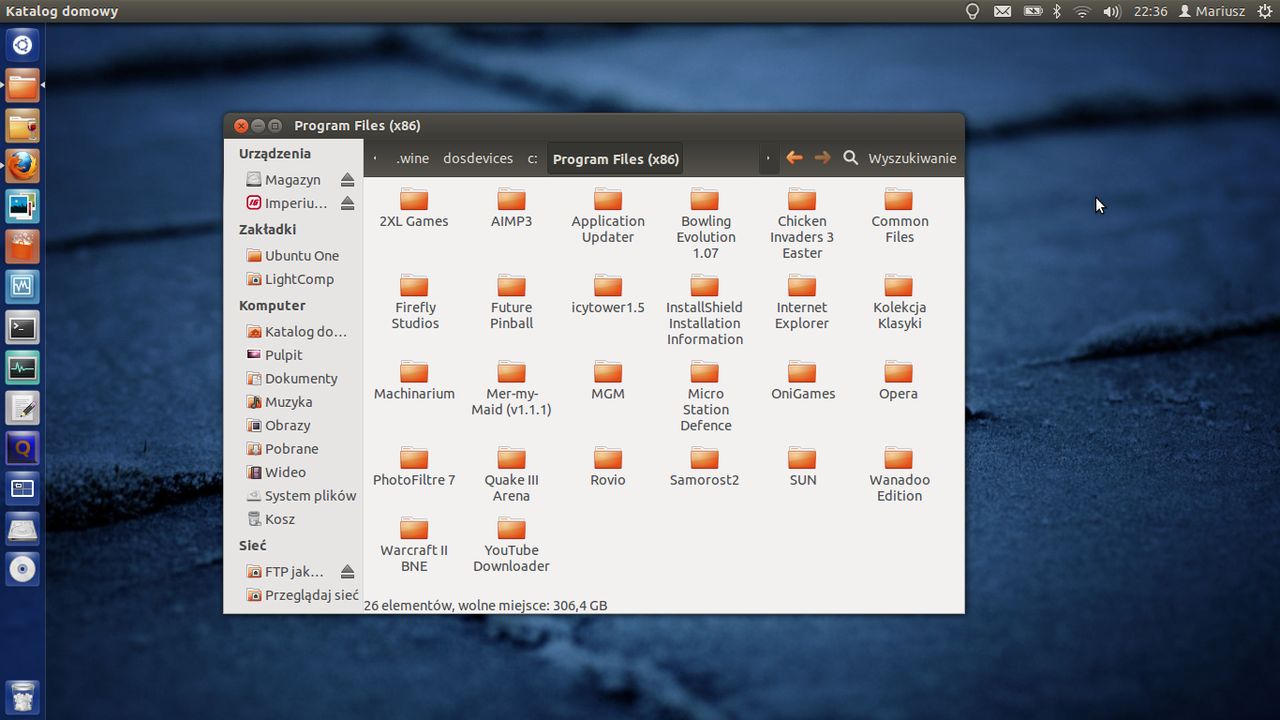Screen dimensions: 1280x720
Task: Open the MGM folder
Action: click(x=608, y=380)
